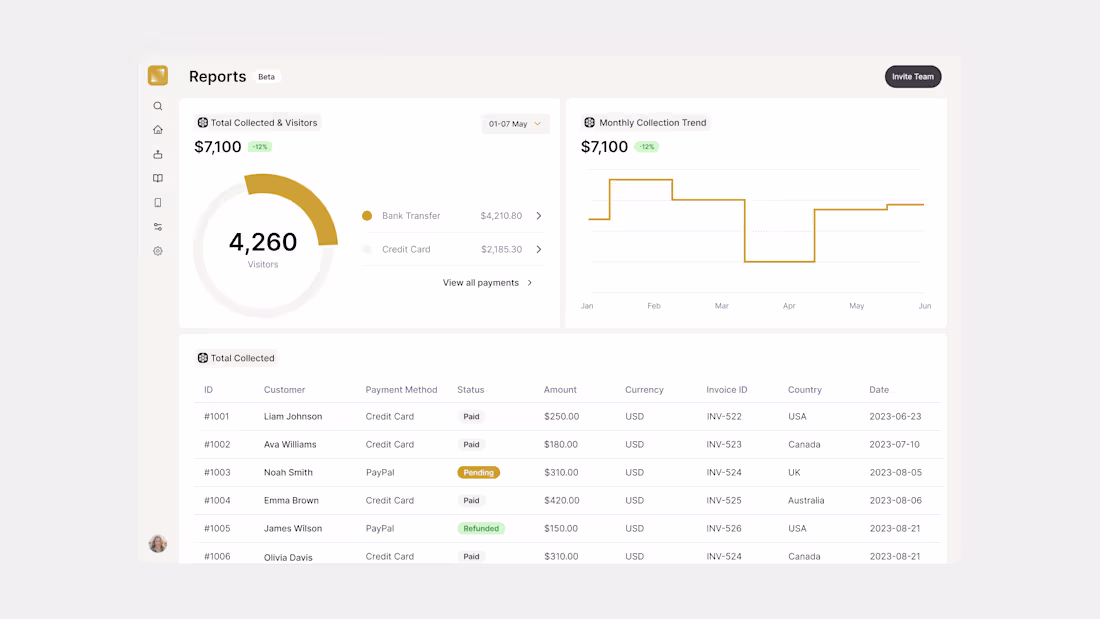Click the Total Collected & Visitors panel icon
The image size is (1100, 619).
coord(200,122)
